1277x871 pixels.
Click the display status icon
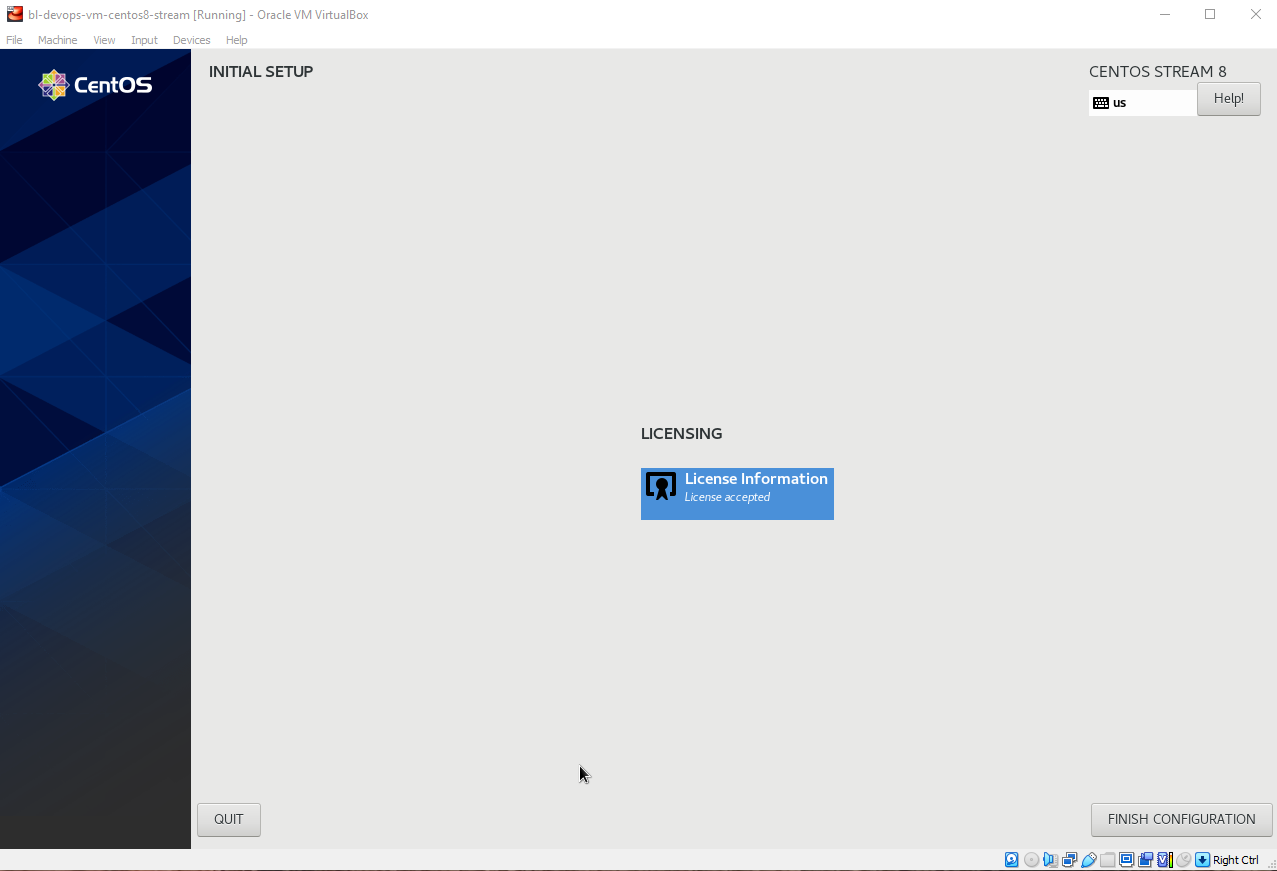(1127, 860)
